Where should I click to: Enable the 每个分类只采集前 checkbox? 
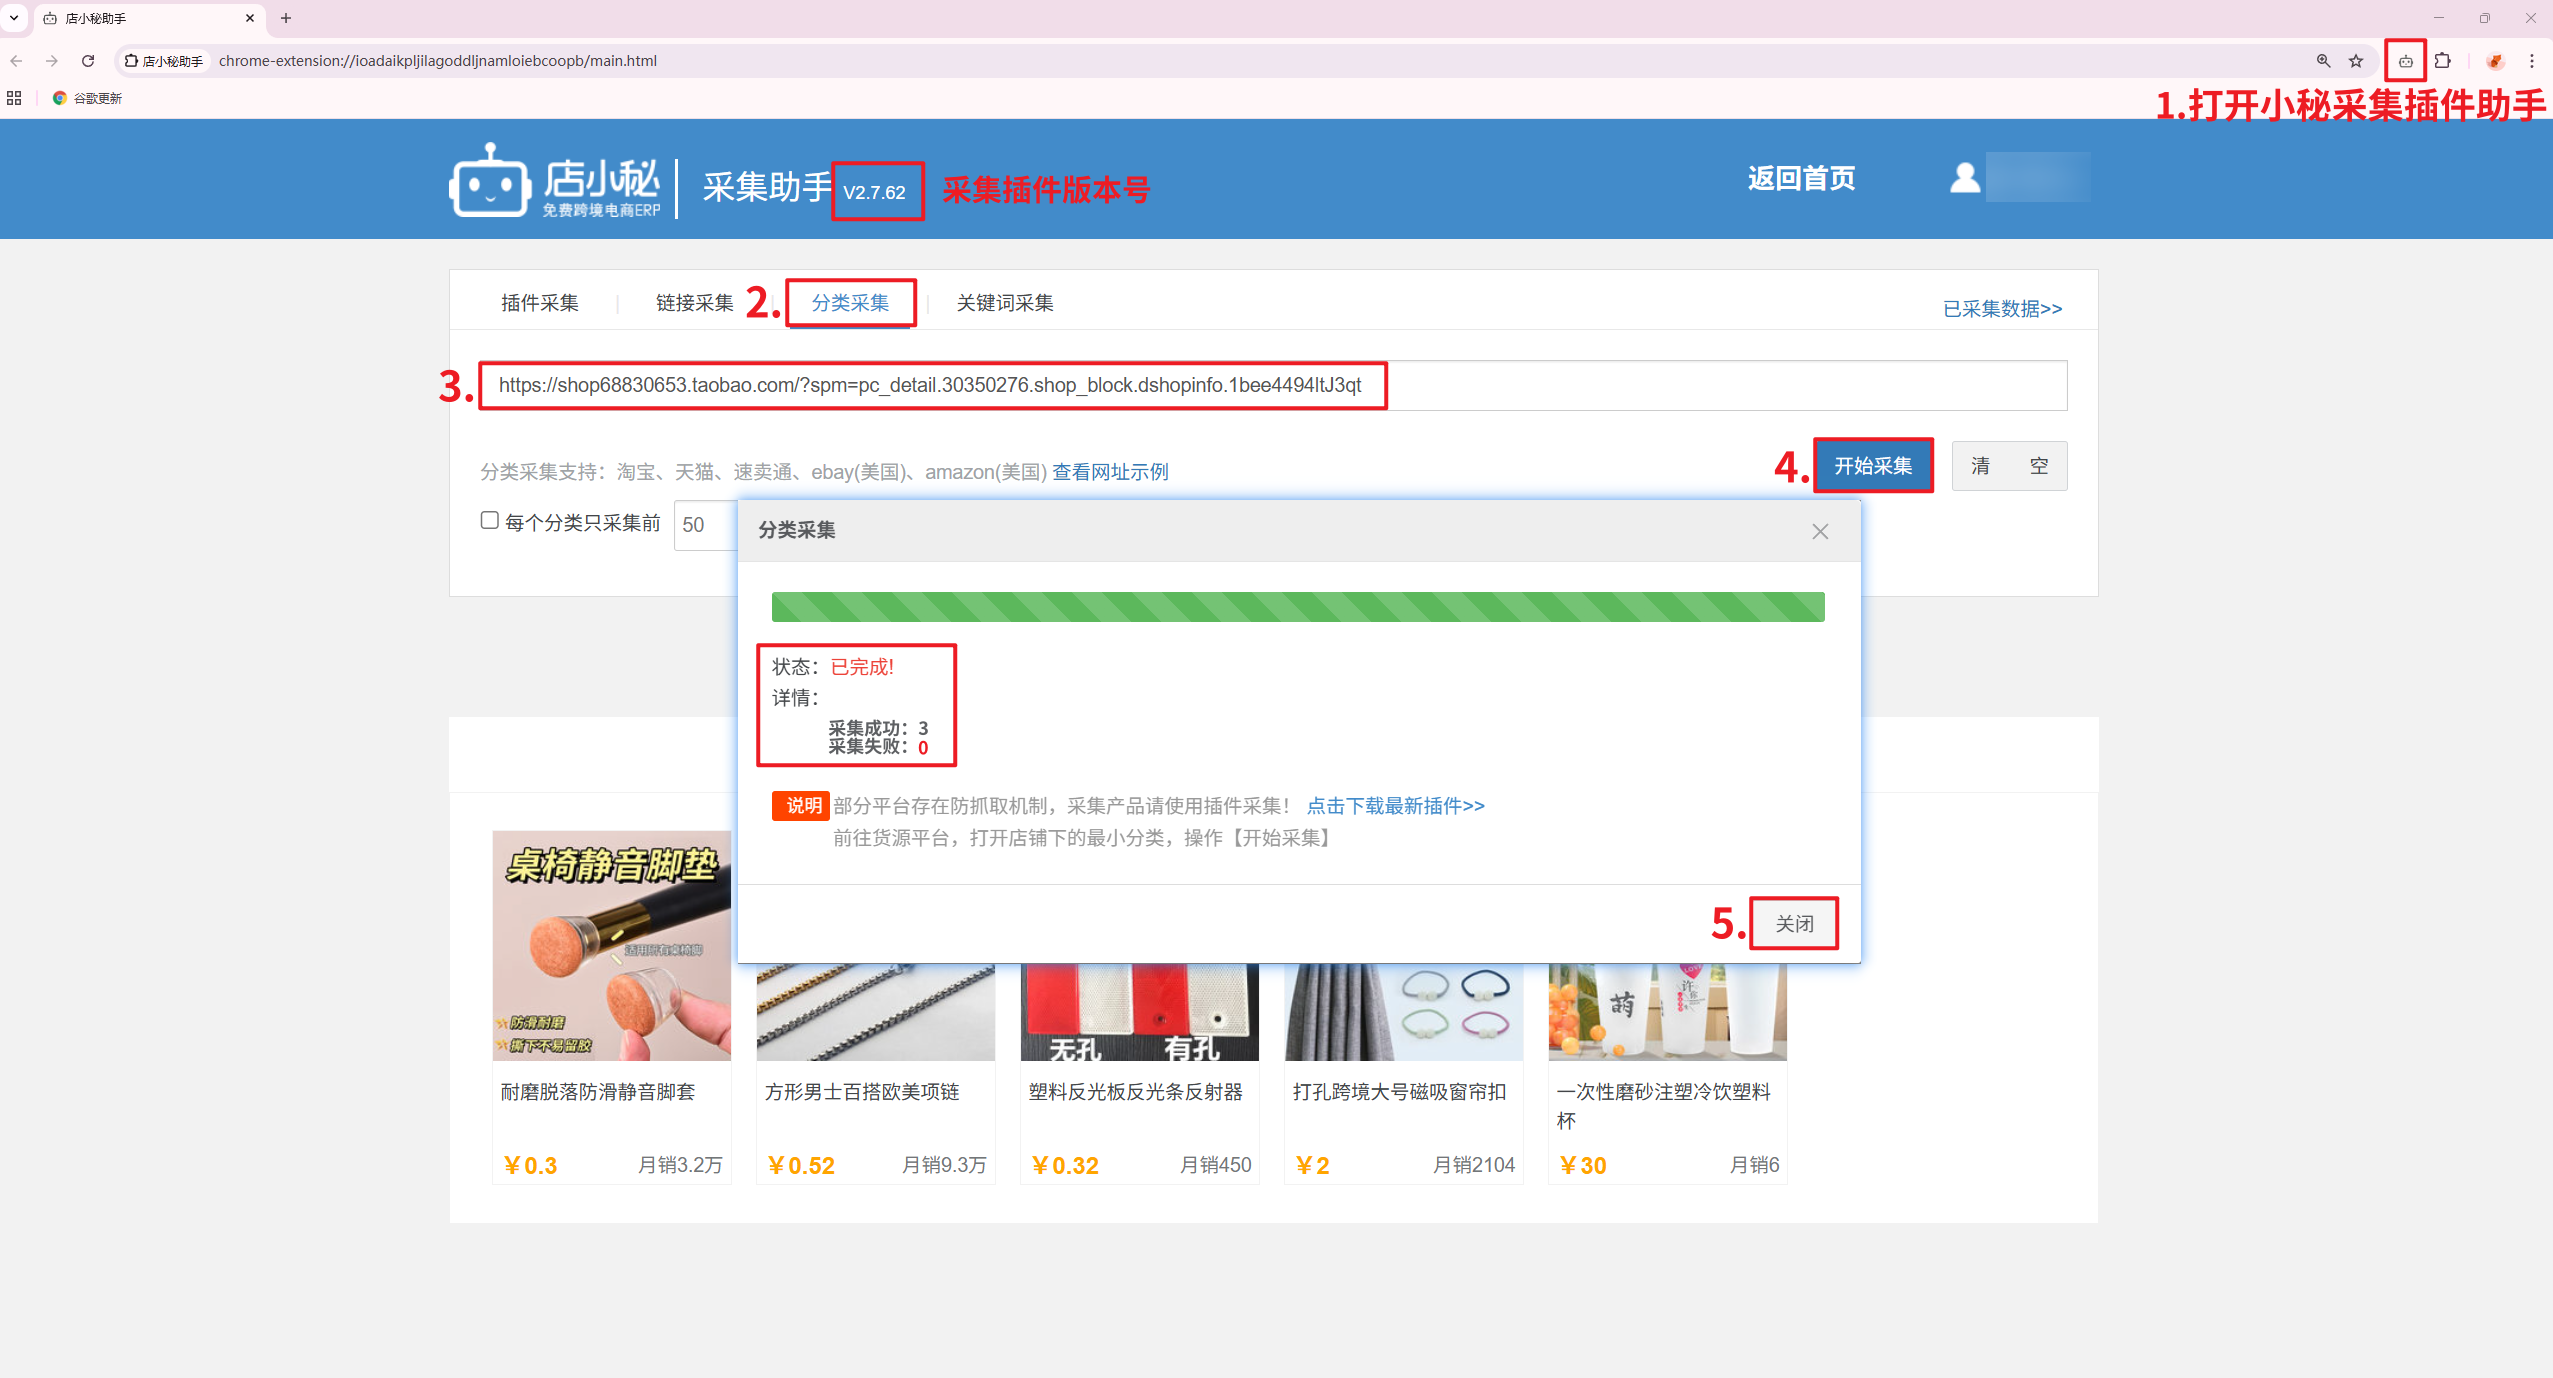(489, 520)
